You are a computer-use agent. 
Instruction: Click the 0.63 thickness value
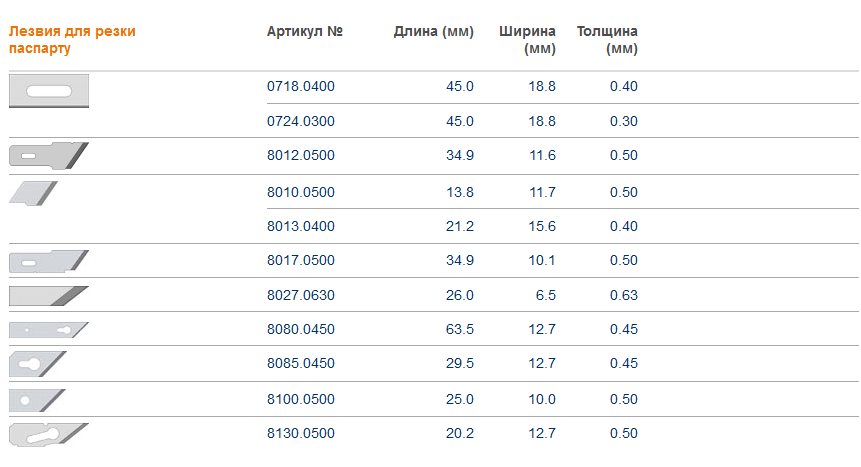(624, 295)
